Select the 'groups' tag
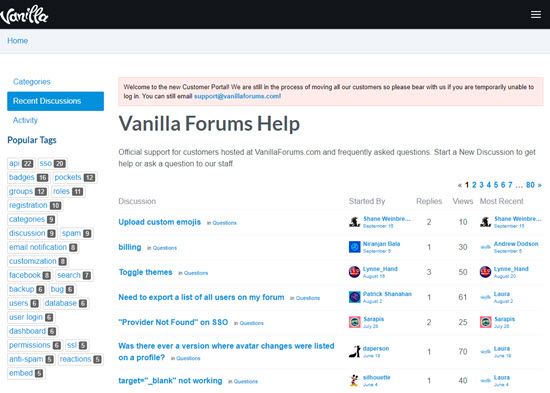This screenshot has height=393, width=550. pyautogui.click(x=27, y=191)
